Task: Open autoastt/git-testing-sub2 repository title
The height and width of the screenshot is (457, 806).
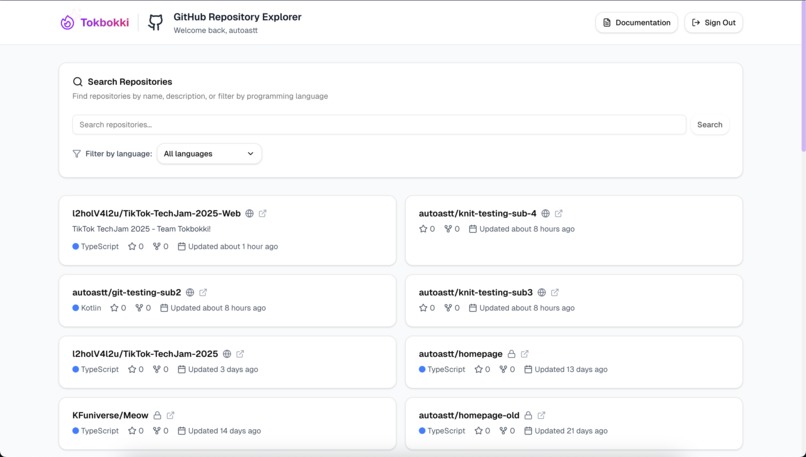Action: (126, 293)
